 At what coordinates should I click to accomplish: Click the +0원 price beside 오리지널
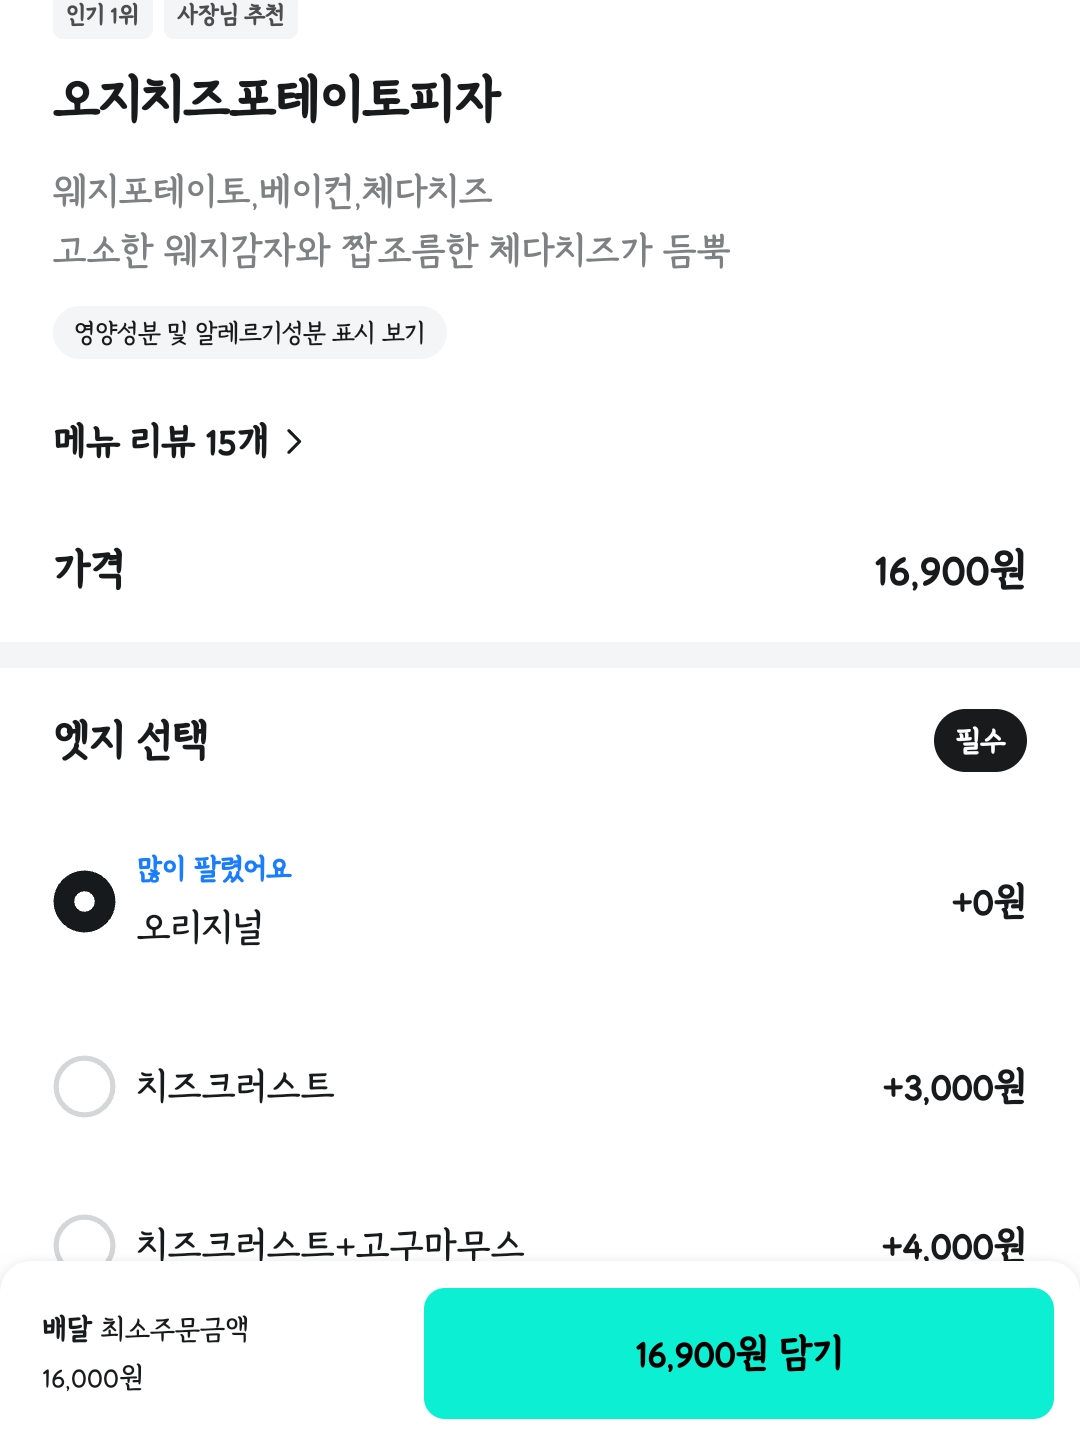click(988, 902)
